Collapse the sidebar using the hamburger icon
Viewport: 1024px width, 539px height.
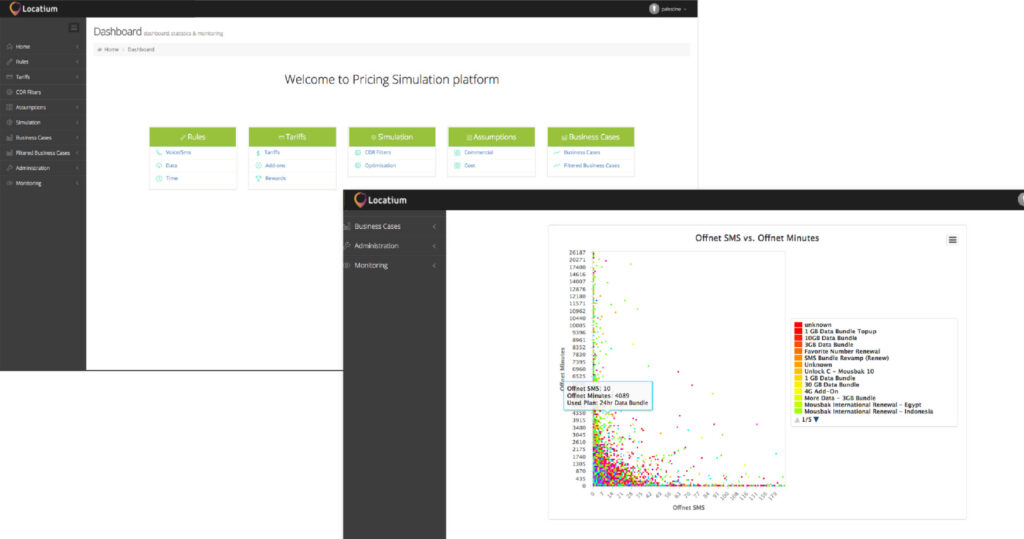73,27
